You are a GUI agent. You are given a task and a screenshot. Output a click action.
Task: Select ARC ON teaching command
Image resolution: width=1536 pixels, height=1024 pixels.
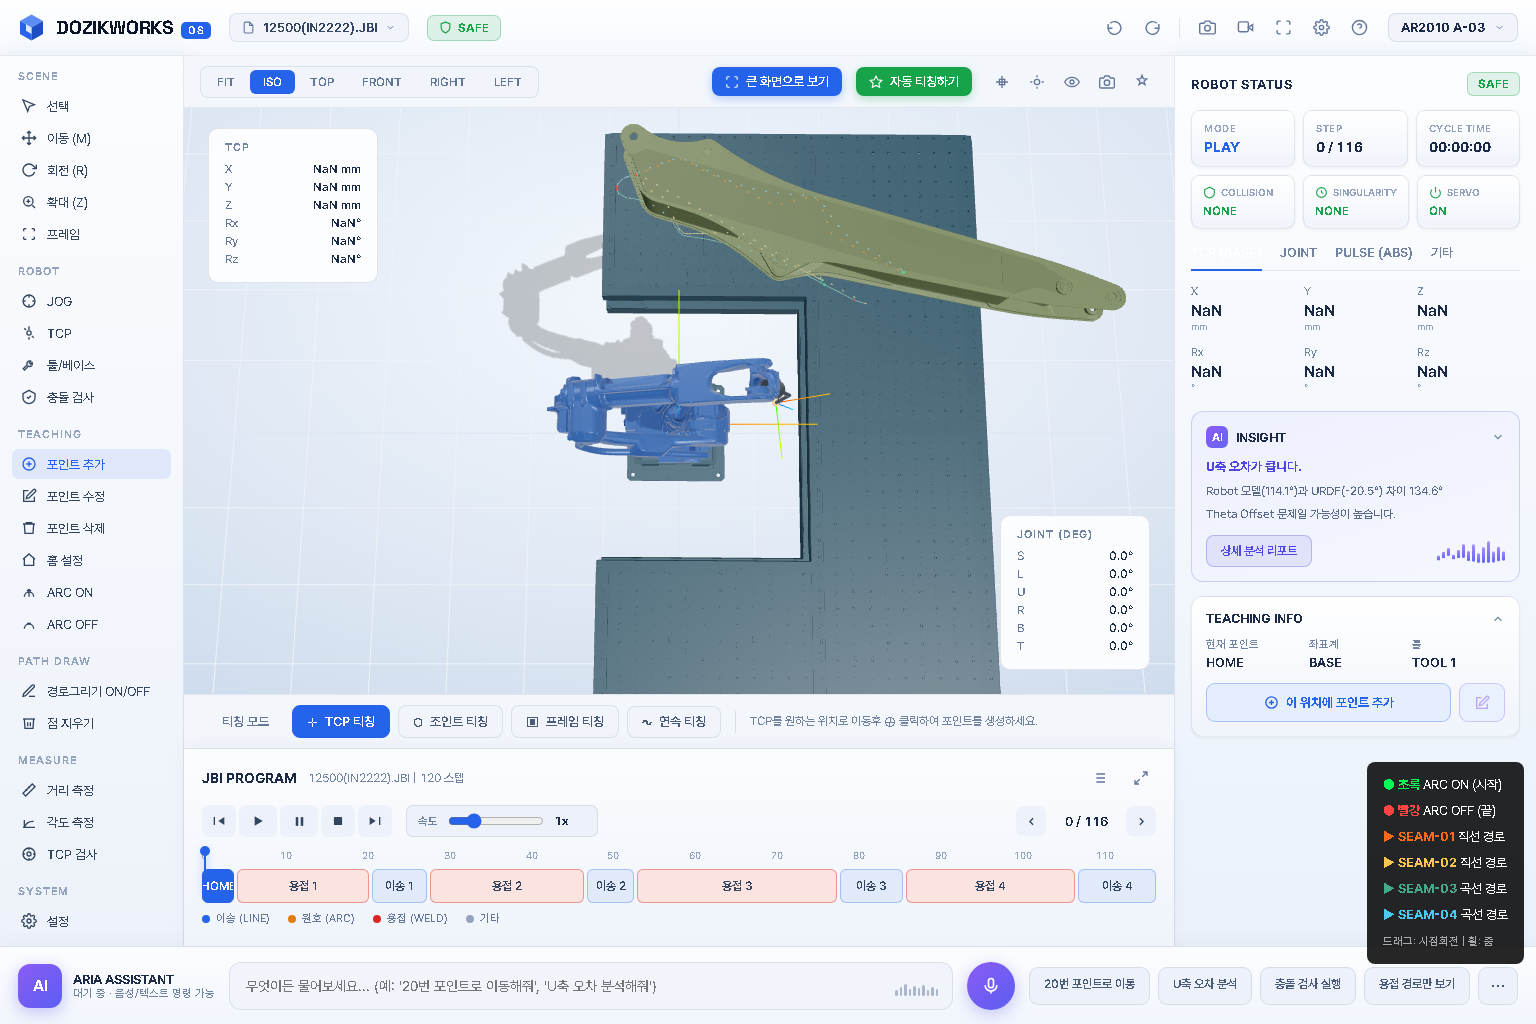(91, 592)
